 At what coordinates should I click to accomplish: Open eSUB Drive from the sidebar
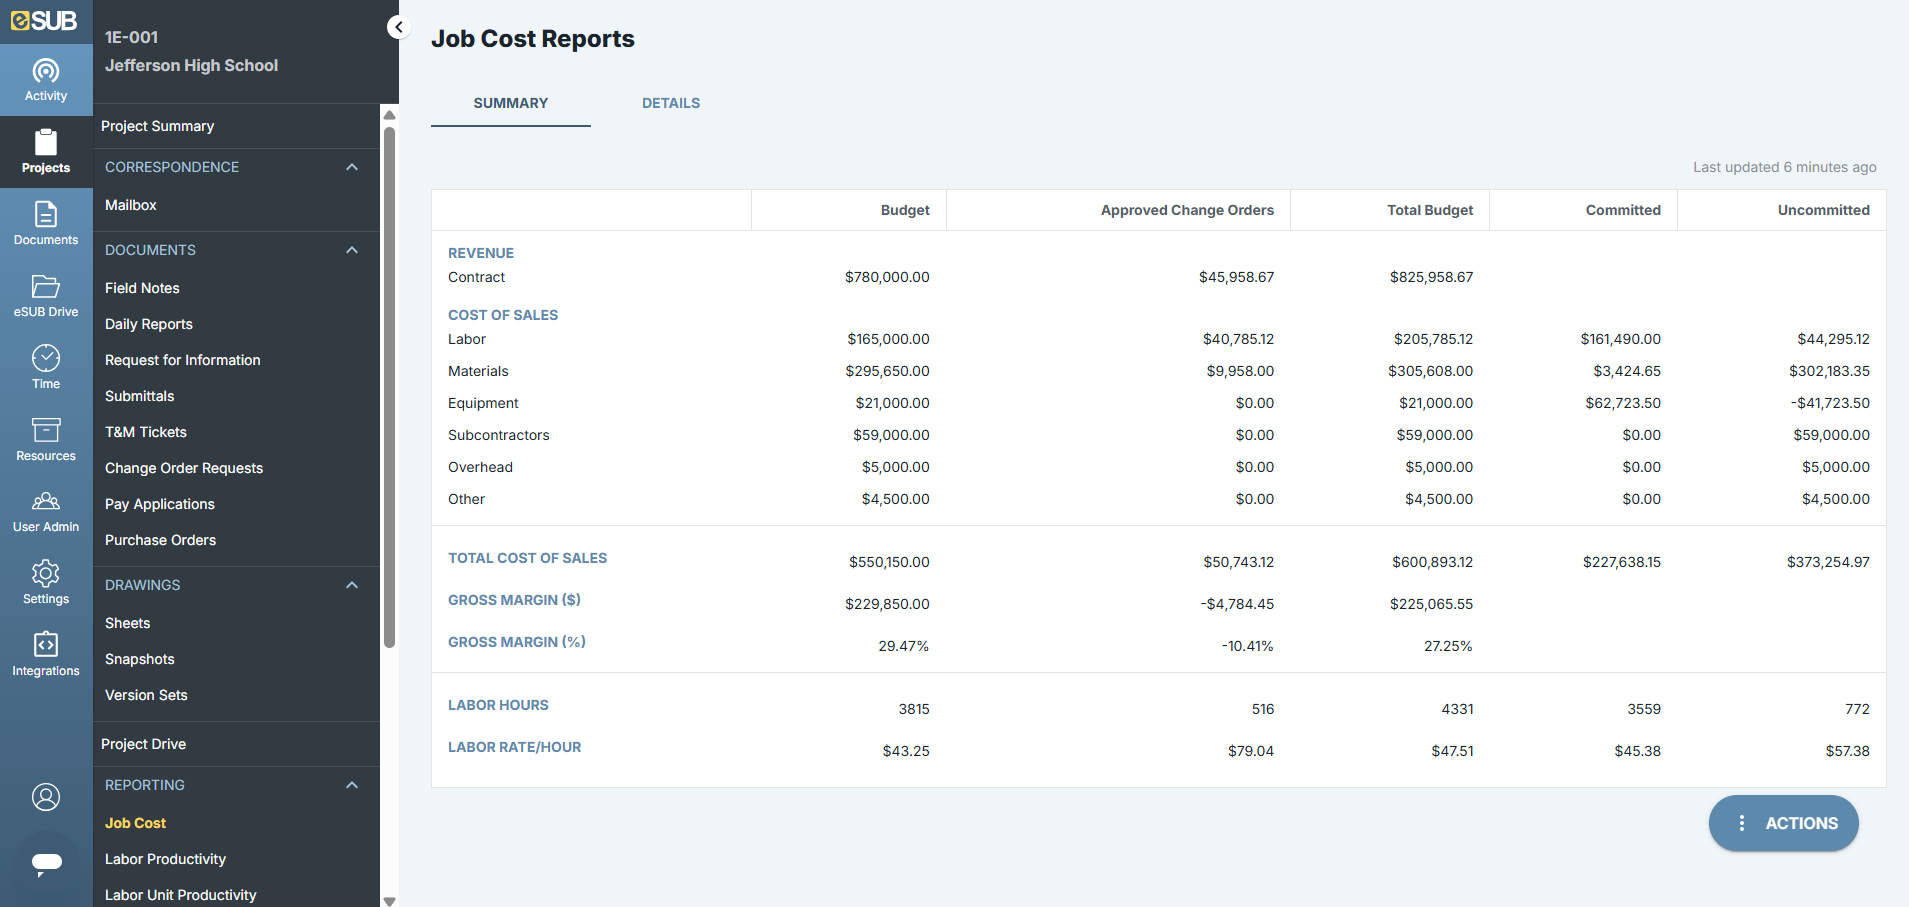(x=46, y=295)
